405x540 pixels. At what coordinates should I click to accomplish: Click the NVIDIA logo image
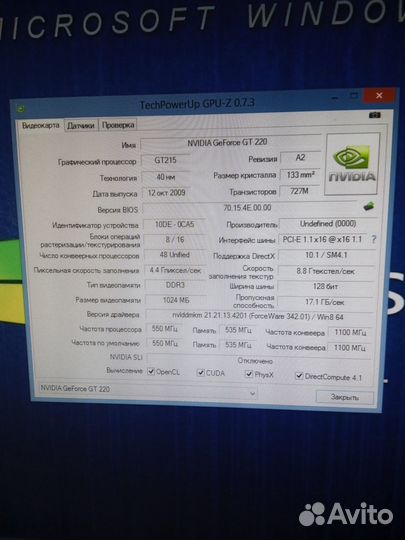(352, 164)
